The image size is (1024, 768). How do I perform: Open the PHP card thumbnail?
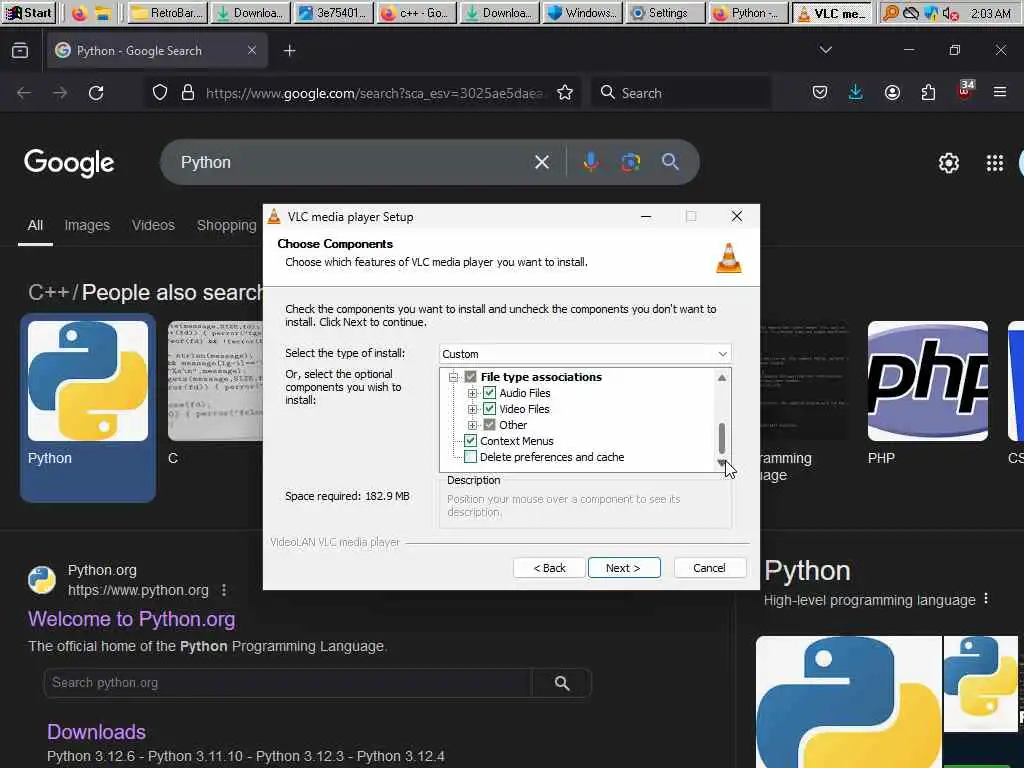[x=927, y=381]
